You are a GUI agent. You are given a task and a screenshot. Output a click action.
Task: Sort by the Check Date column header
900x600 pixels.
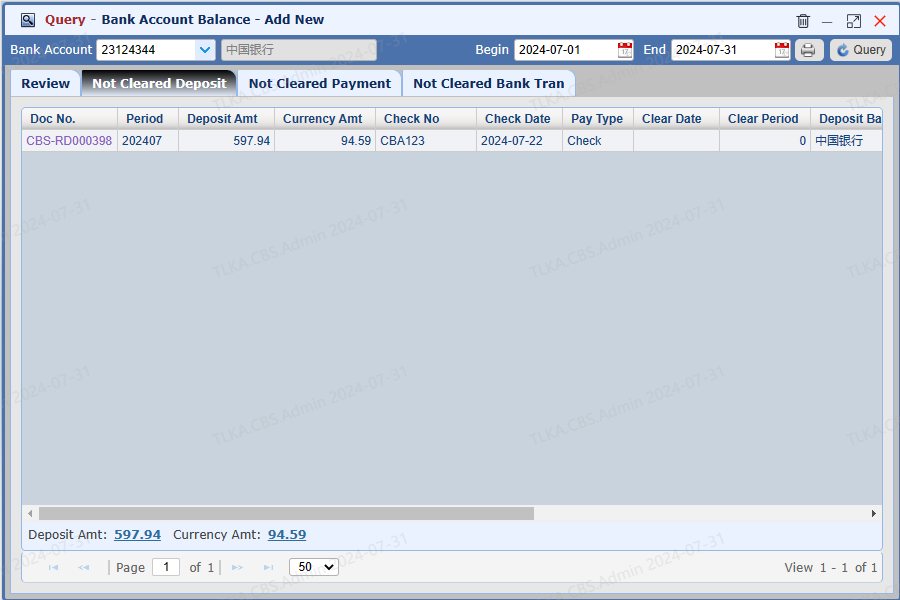click(519, 119)
